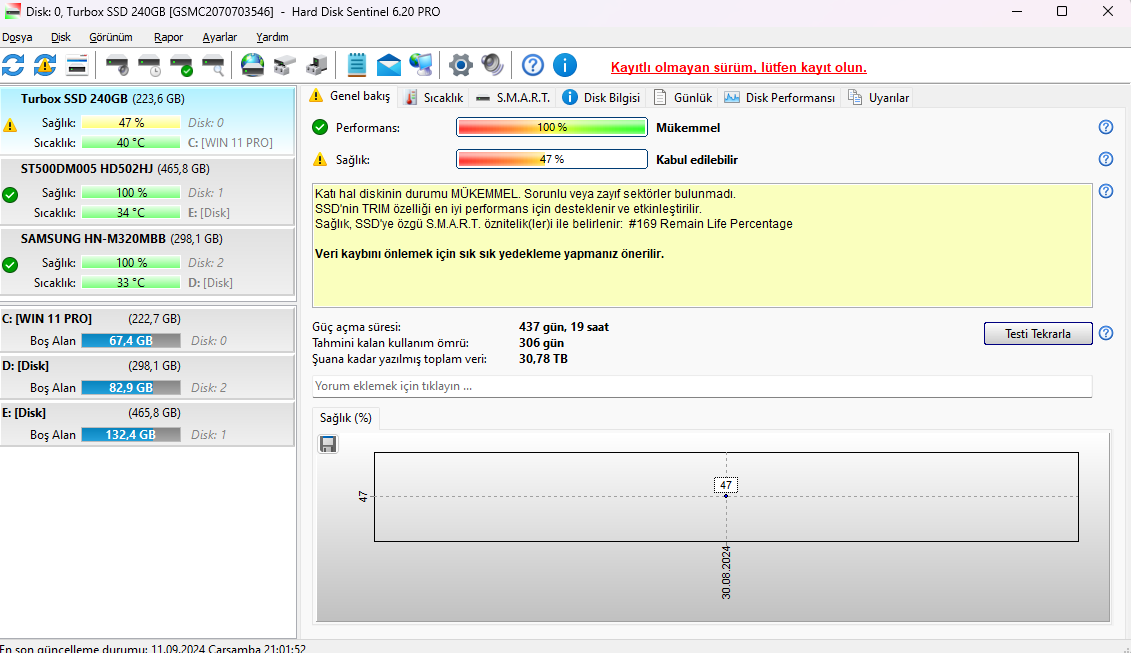Image resolution: width=1131 pixels, height=653 pixels.
Task: Click the '306 gün' remaining lifetime value
Action: [x=541, y=343]
